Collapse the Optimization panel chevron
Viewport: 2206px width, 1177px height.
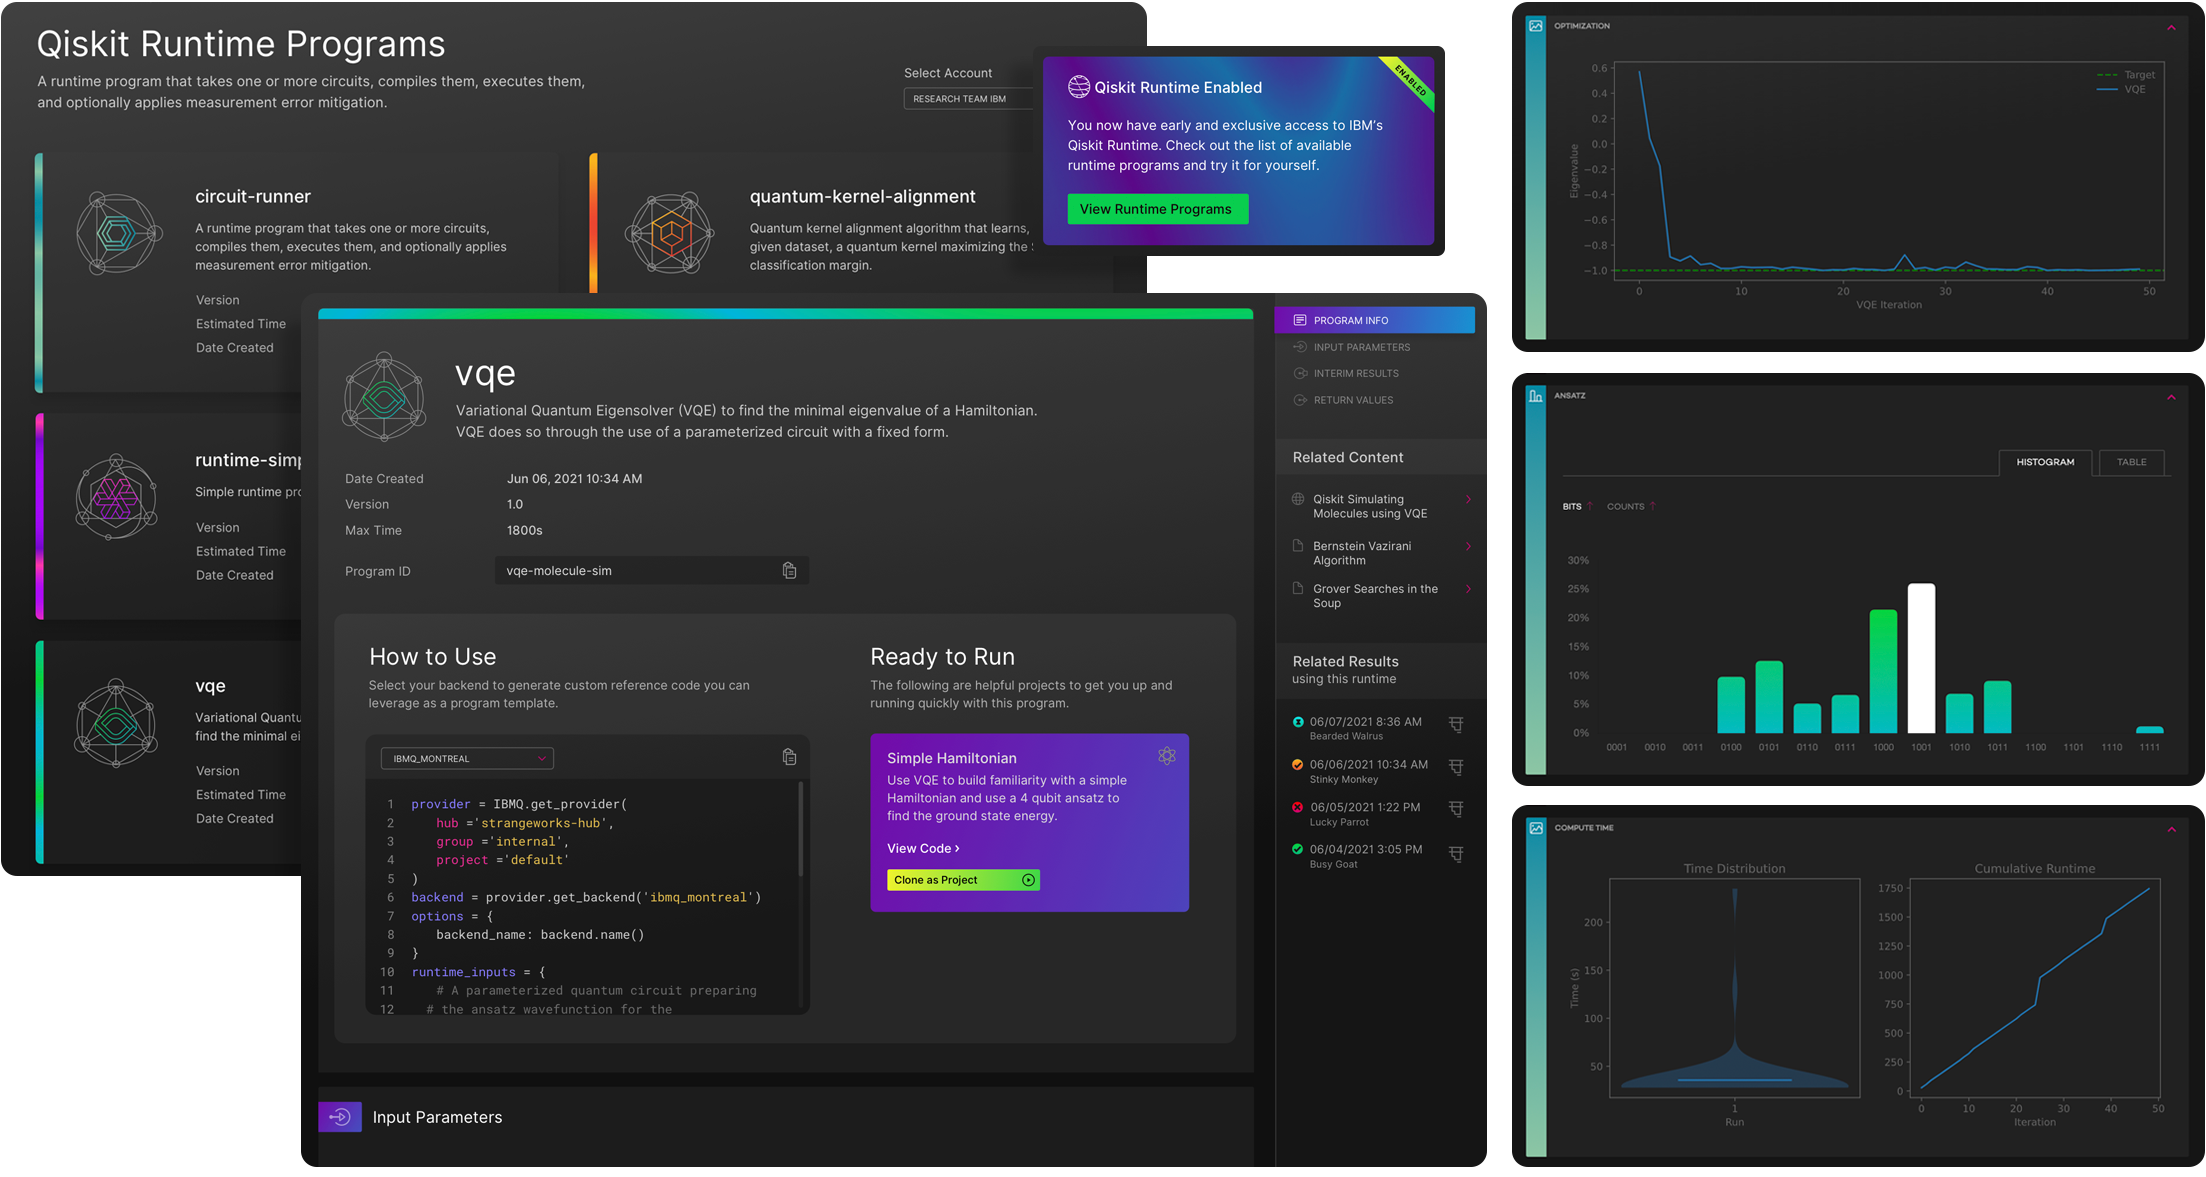(2171, 28)
